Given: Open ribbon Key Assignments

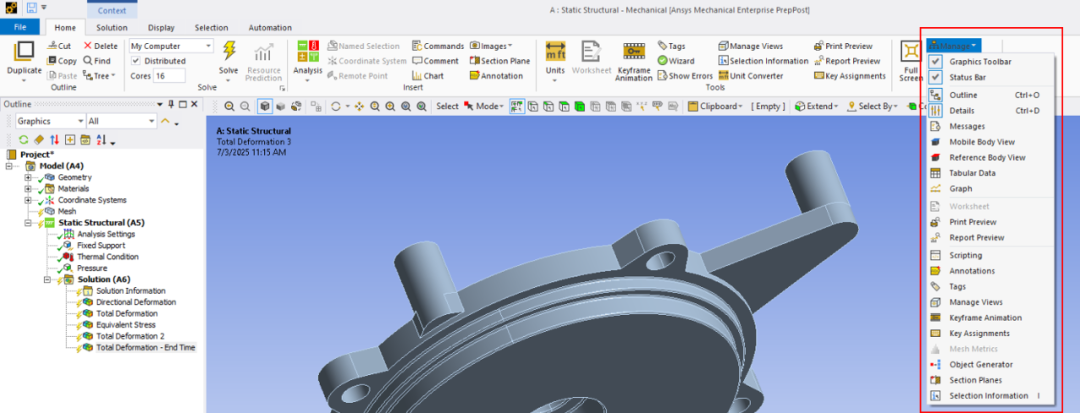Looking at the screenshot, I should (x=850, y=76).
